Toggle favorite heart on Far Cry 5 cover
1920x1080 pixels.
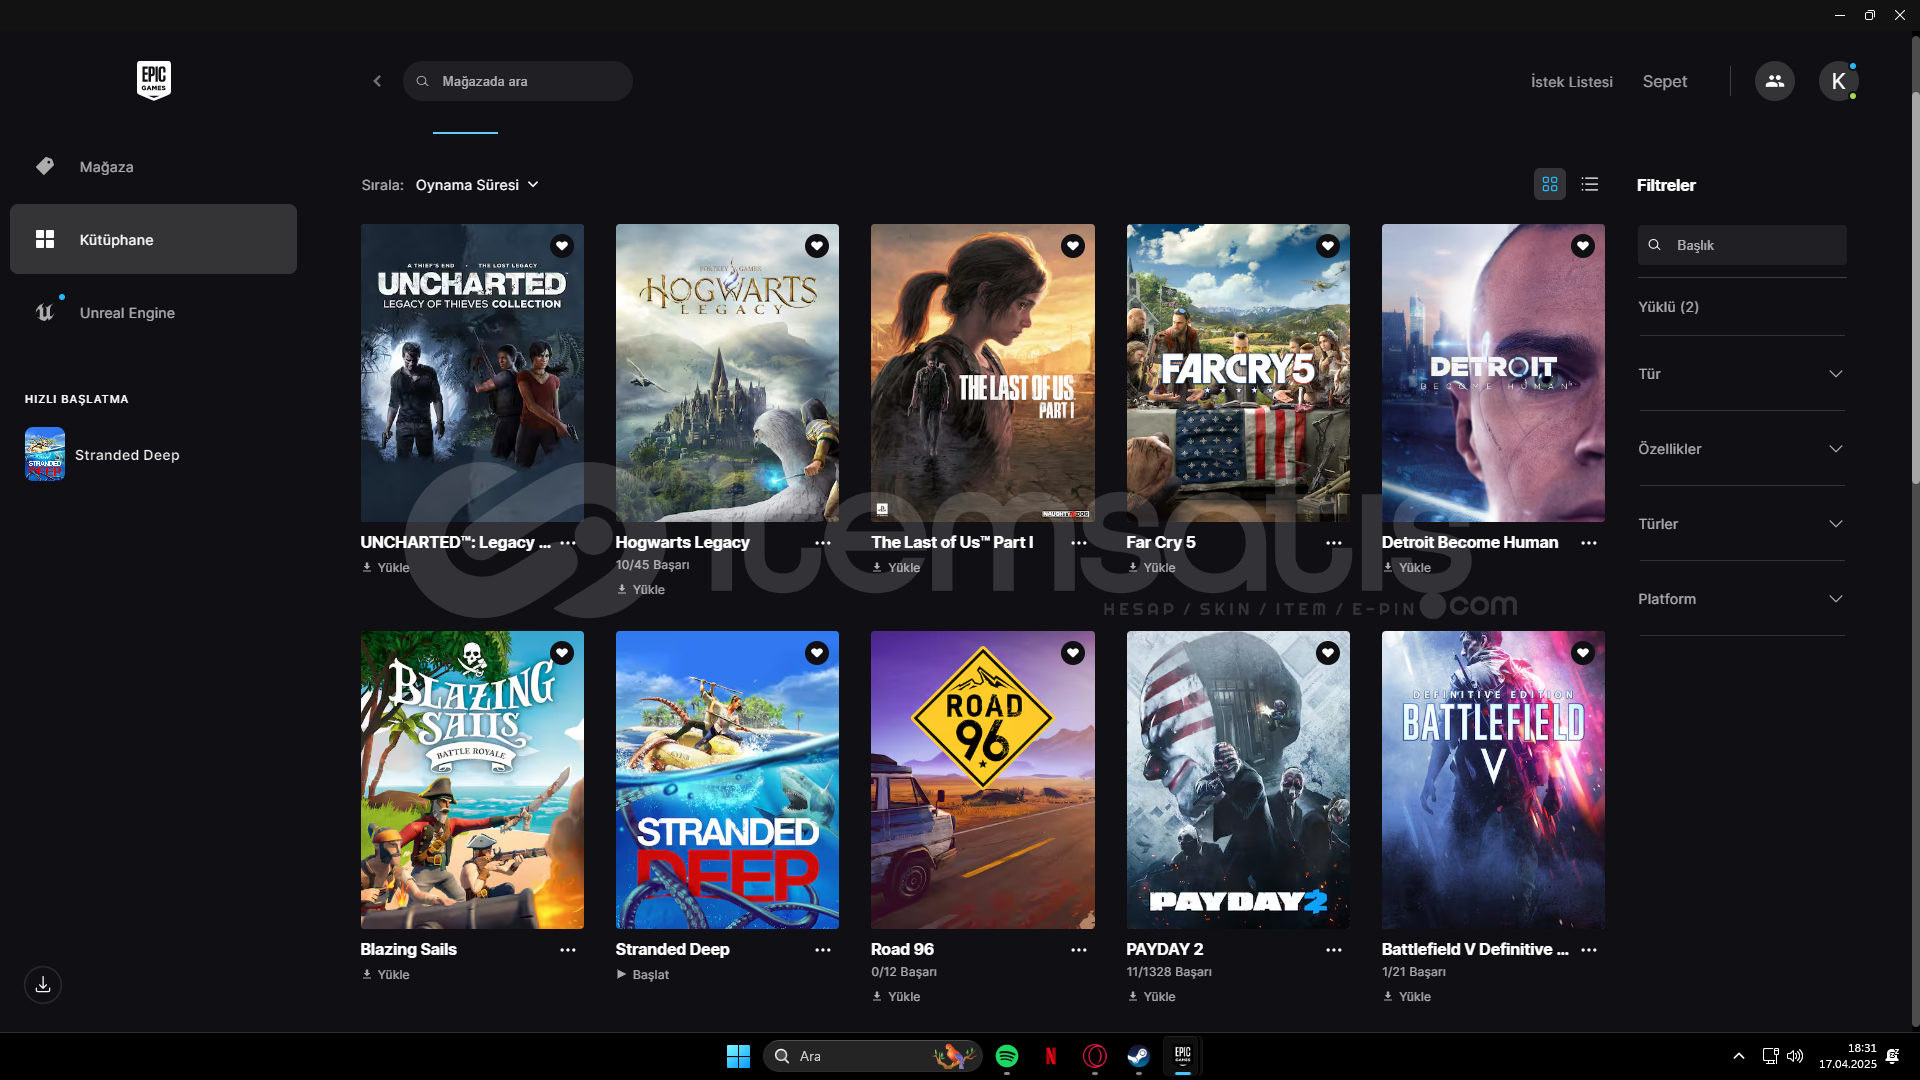pos(1328,246)
